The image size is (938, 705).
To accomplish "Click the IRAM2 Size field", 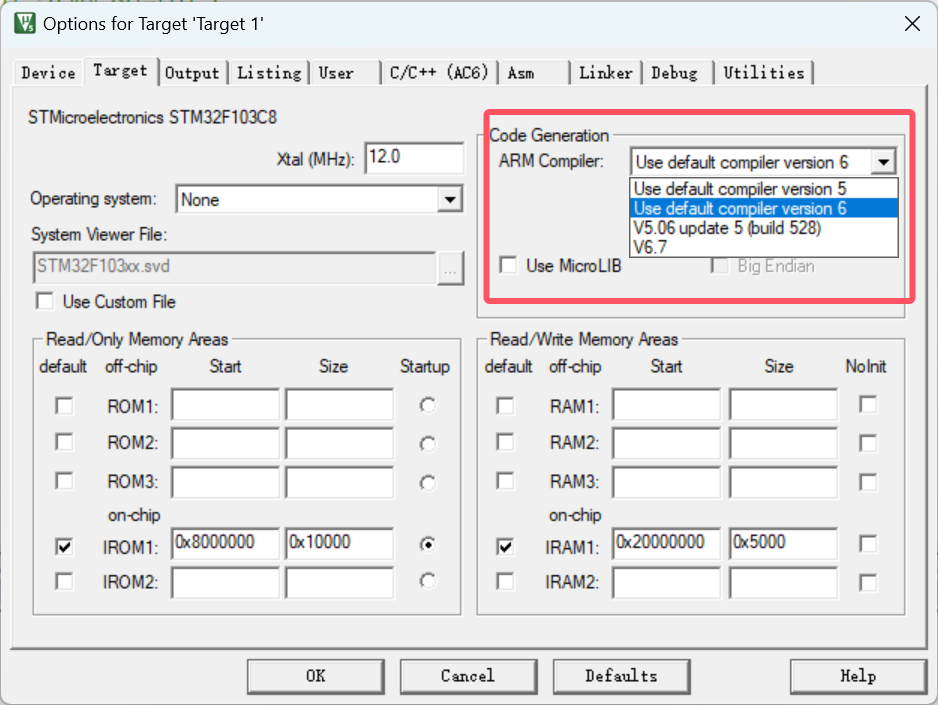I will [783, 582].
